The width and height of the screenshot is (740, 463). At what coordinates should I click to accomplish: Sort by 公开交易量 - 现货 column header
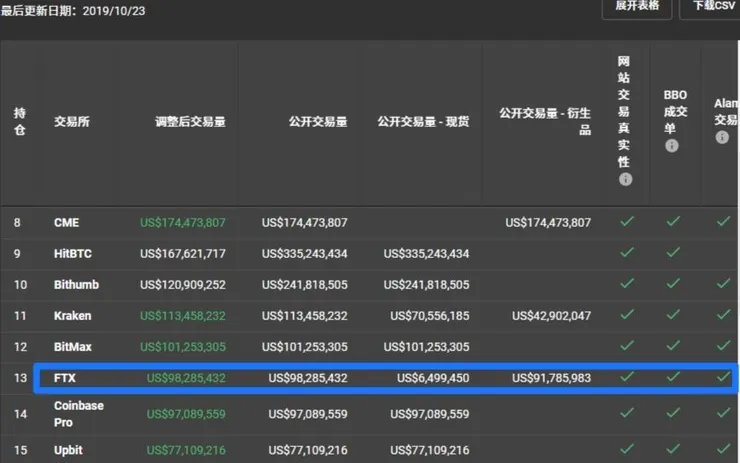(423, 122)
